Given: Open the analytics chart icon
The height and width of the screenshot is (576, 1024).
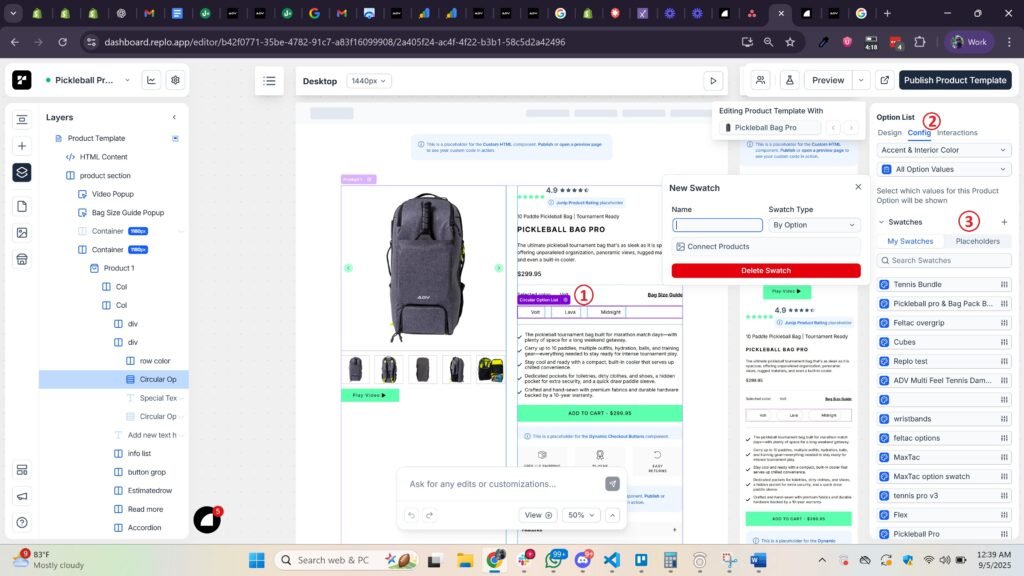Looking at the screenshot, I should click(151, 80).
